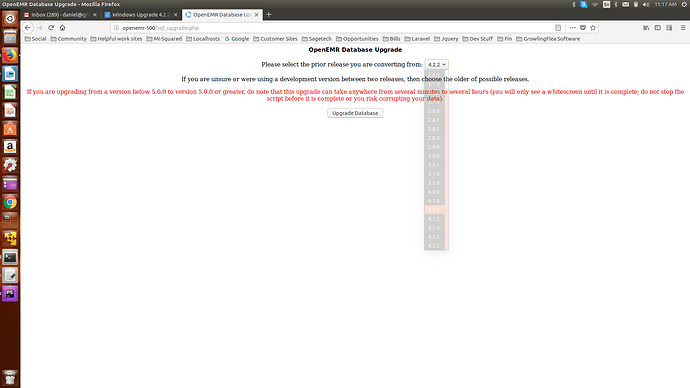Open the Mi-Squared bookmarks folder

[x=164, y=39]
